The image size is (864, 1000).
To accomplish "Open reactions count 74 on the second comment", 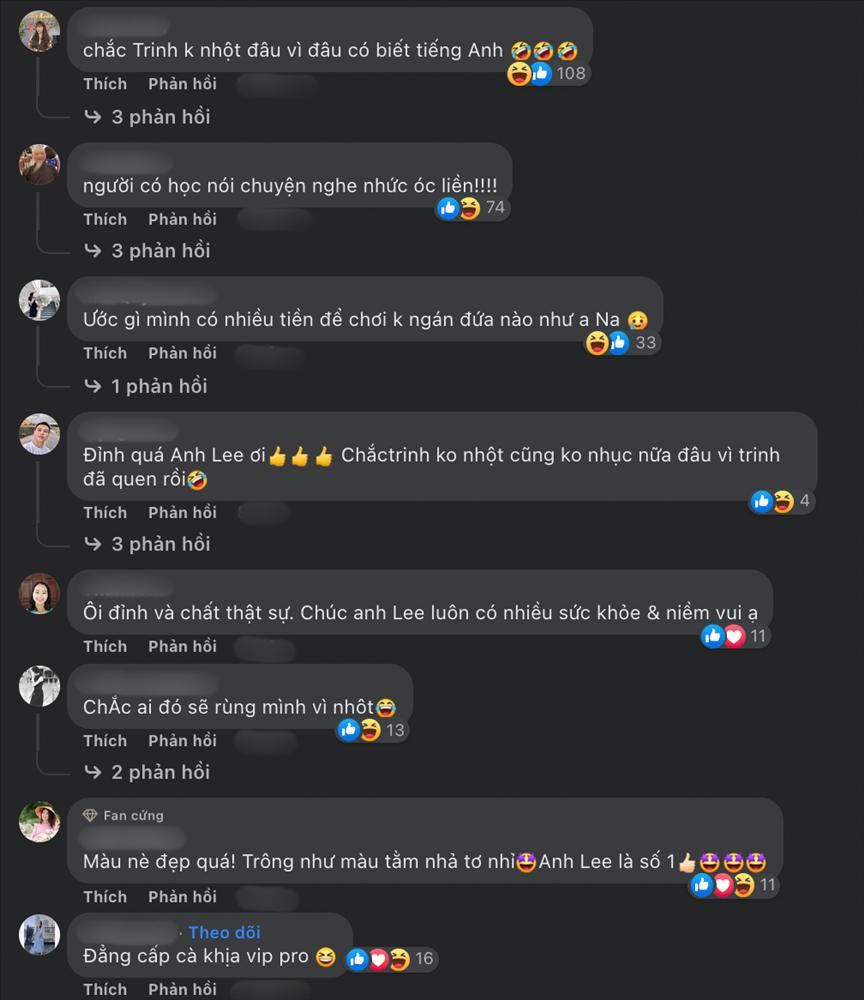I will tap(472, 208).
